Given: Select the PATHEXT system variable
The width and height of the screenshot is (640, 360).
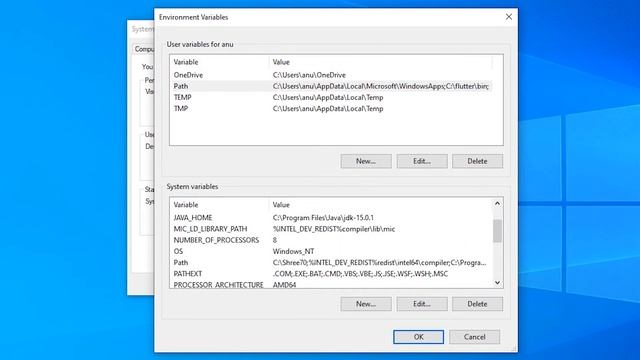Looking at the screenshot, I should click(x=331, y=274).
